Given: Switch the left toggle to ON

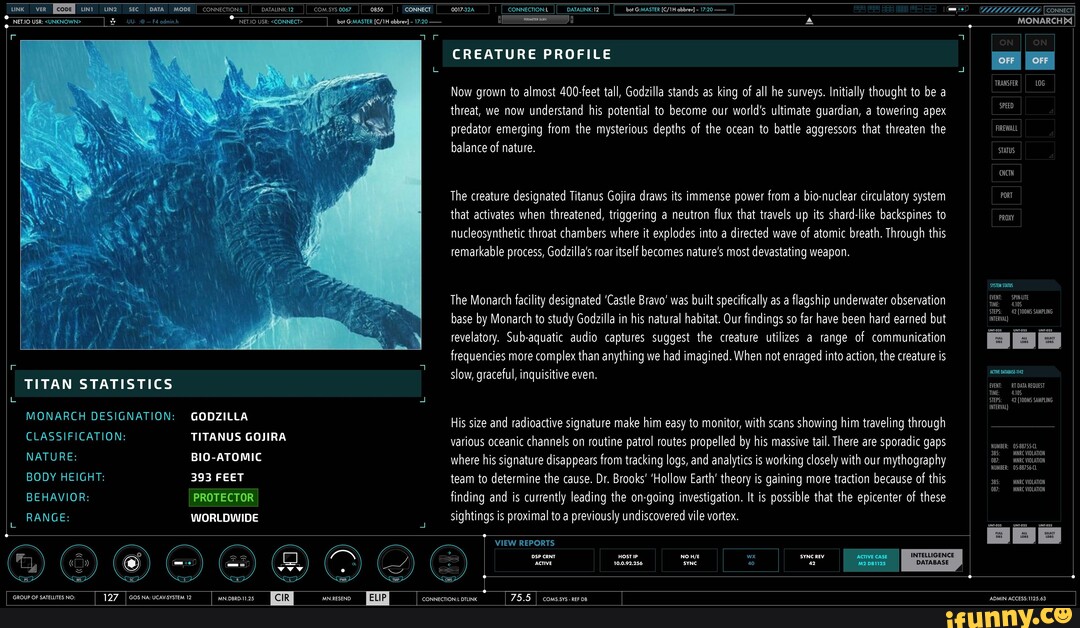Looking at the screenshot, I should pos(1006,42).
